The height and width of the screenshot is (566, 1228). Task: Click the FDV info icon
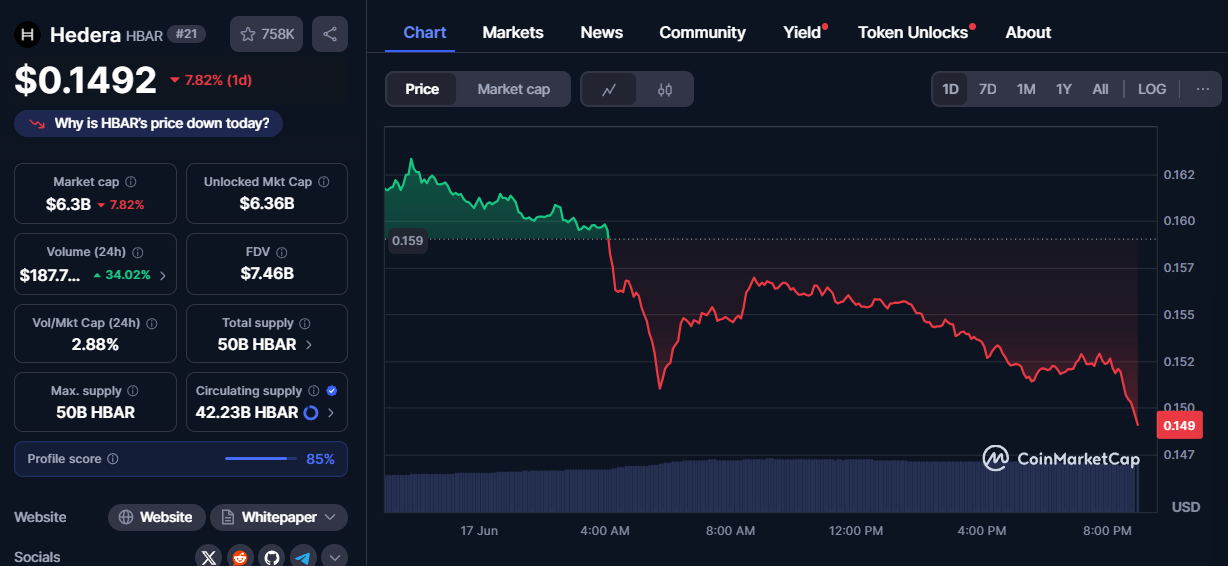[x=283, y=253]
